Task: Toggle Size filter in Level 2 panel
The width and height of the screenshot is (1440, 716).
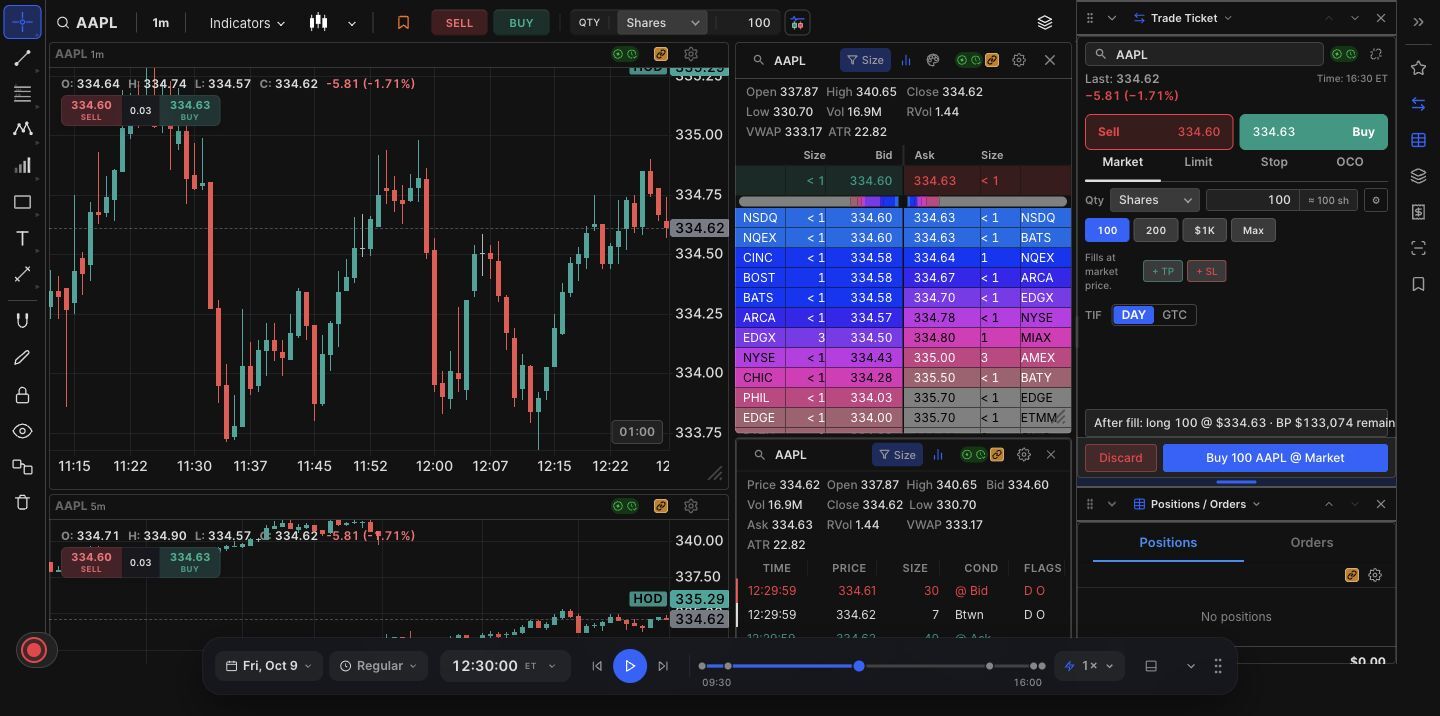Action: tap(865, 60)
